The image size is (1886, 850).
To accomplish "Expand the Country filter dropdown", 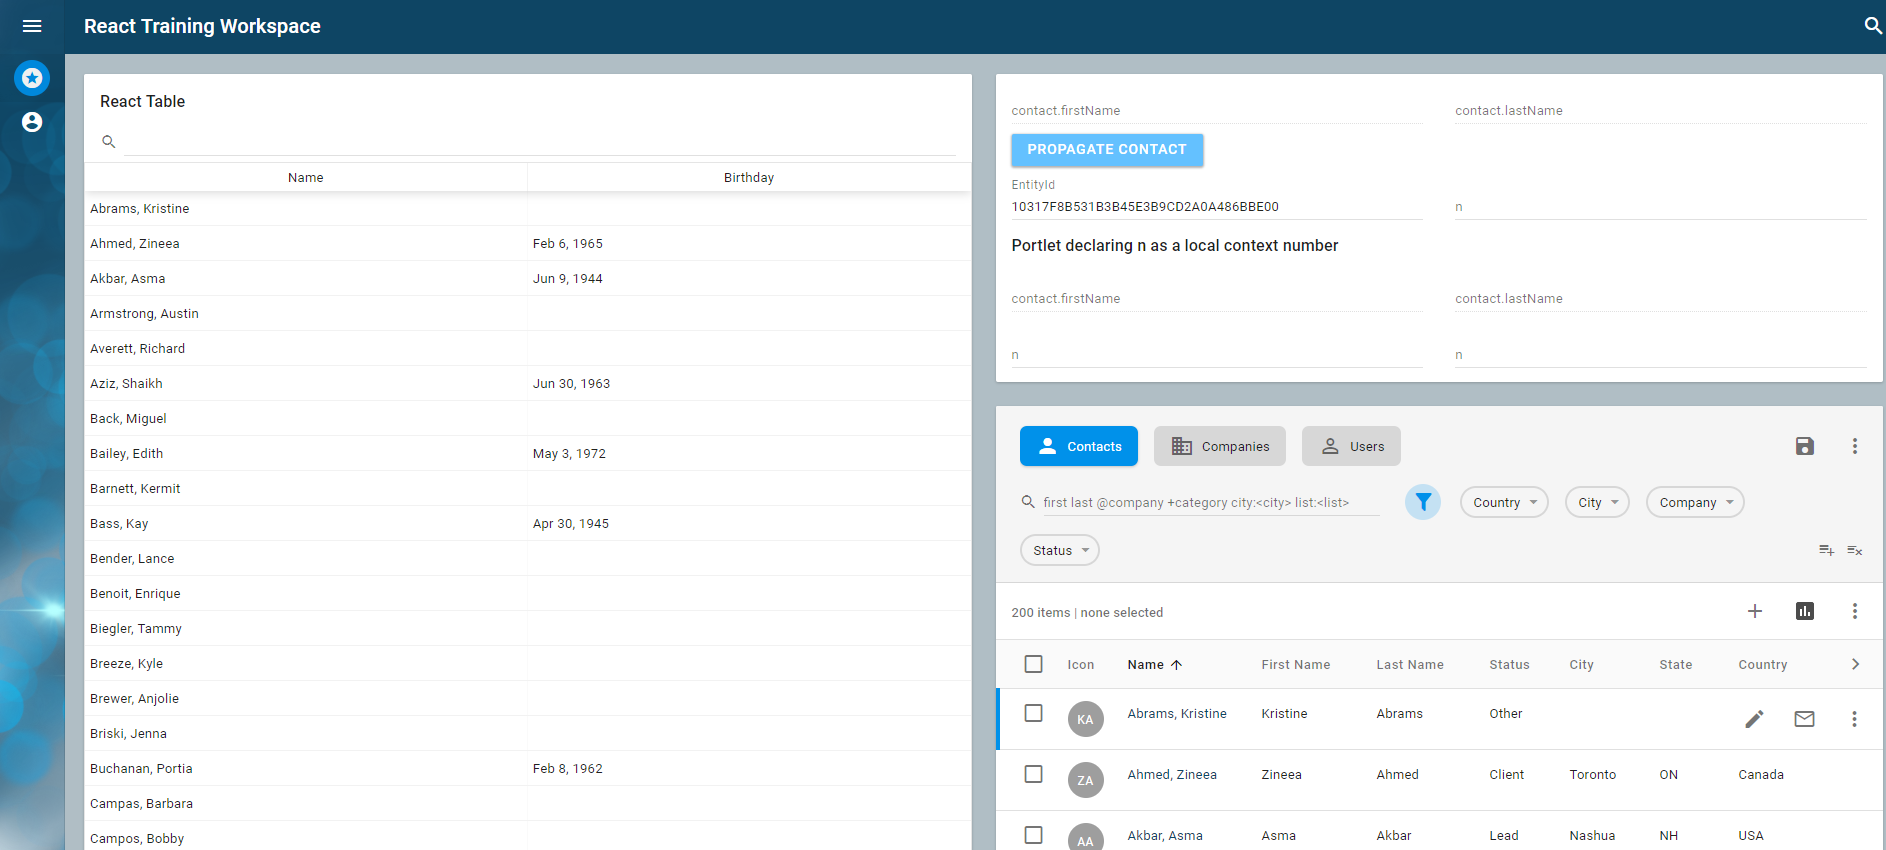I will [x=1503, y=502].
